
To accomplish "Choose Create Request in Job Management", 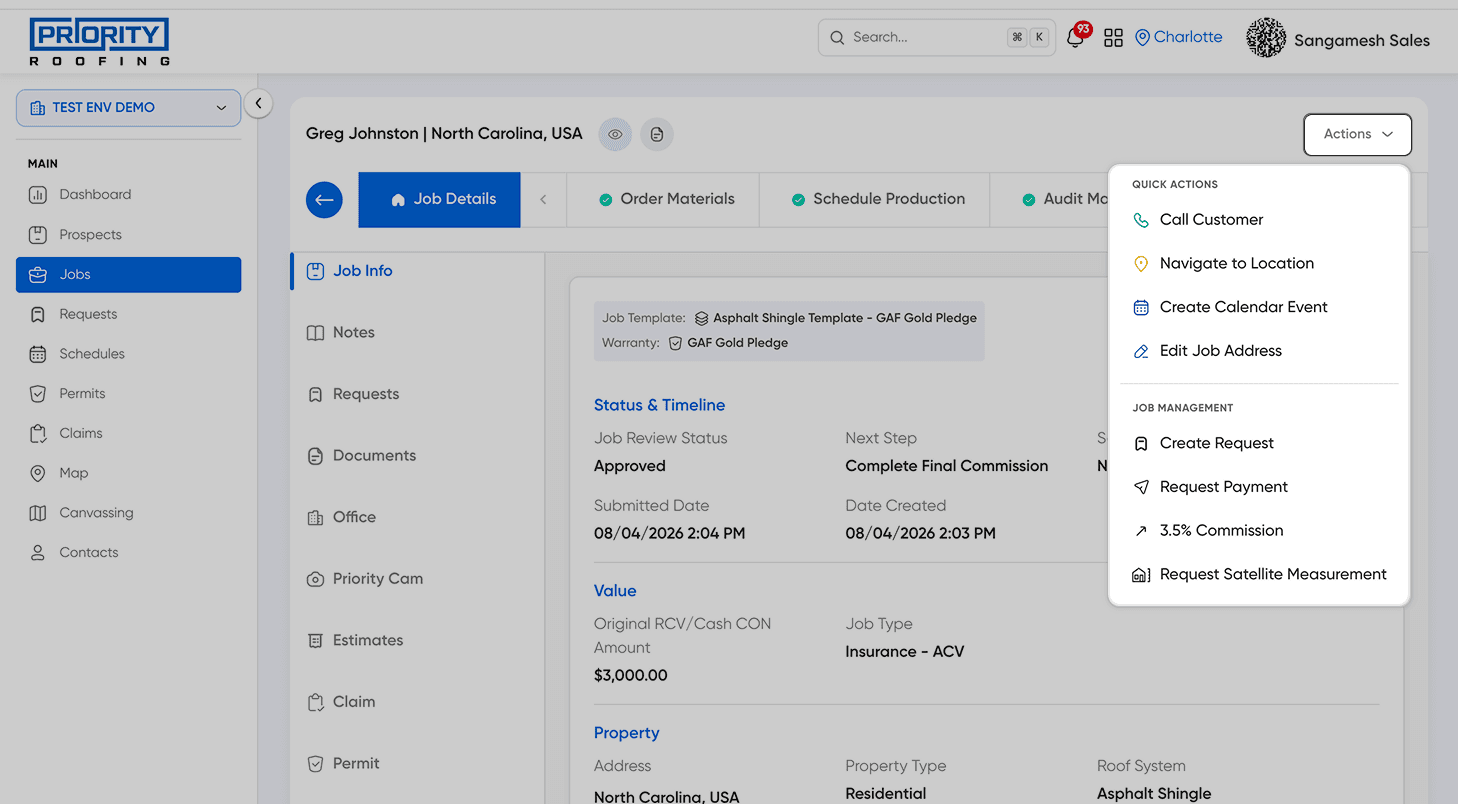I will pyautogui.click(x=1259, y=444).
